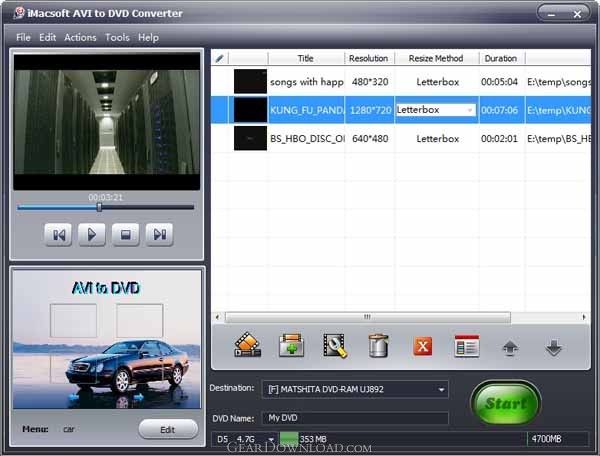Click the 640*480 resolution cell
Viewport: 600px width, 456px height.
coord(370,138)
